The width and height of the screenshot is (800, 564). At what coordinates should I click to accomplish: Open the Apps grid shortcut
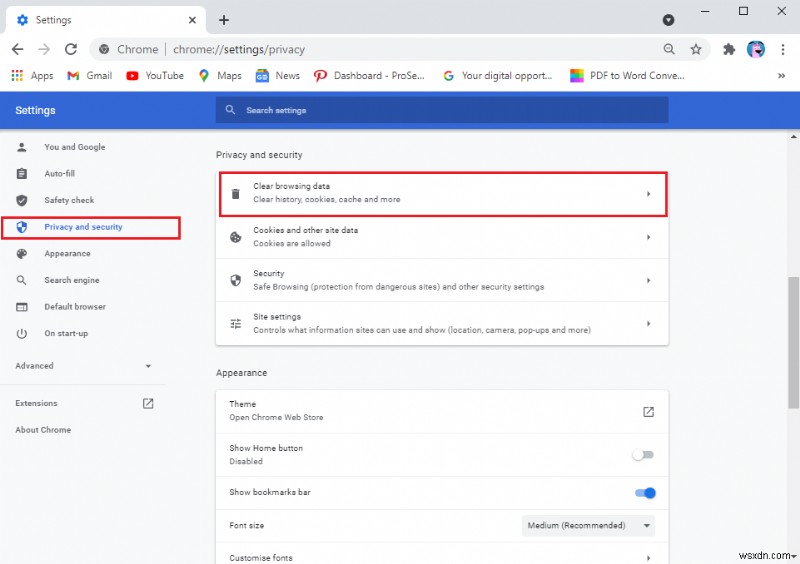[32, 75]
